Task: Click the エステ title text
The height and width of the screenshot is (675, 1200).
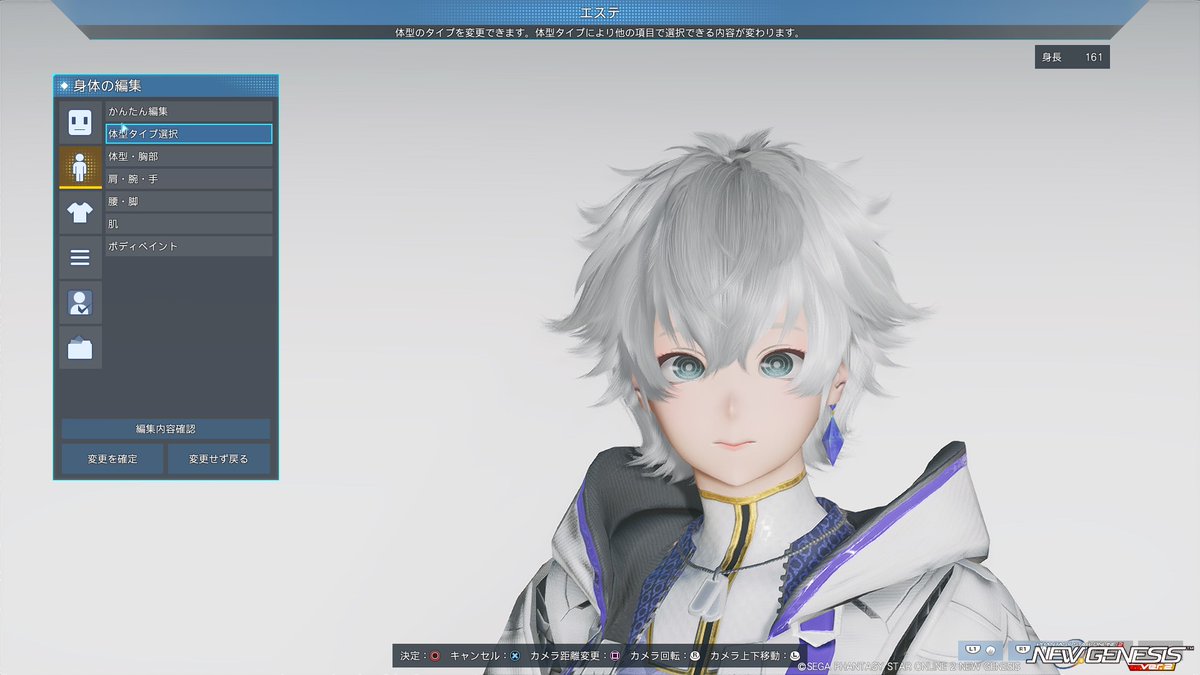Action: [x=600, y=12]
